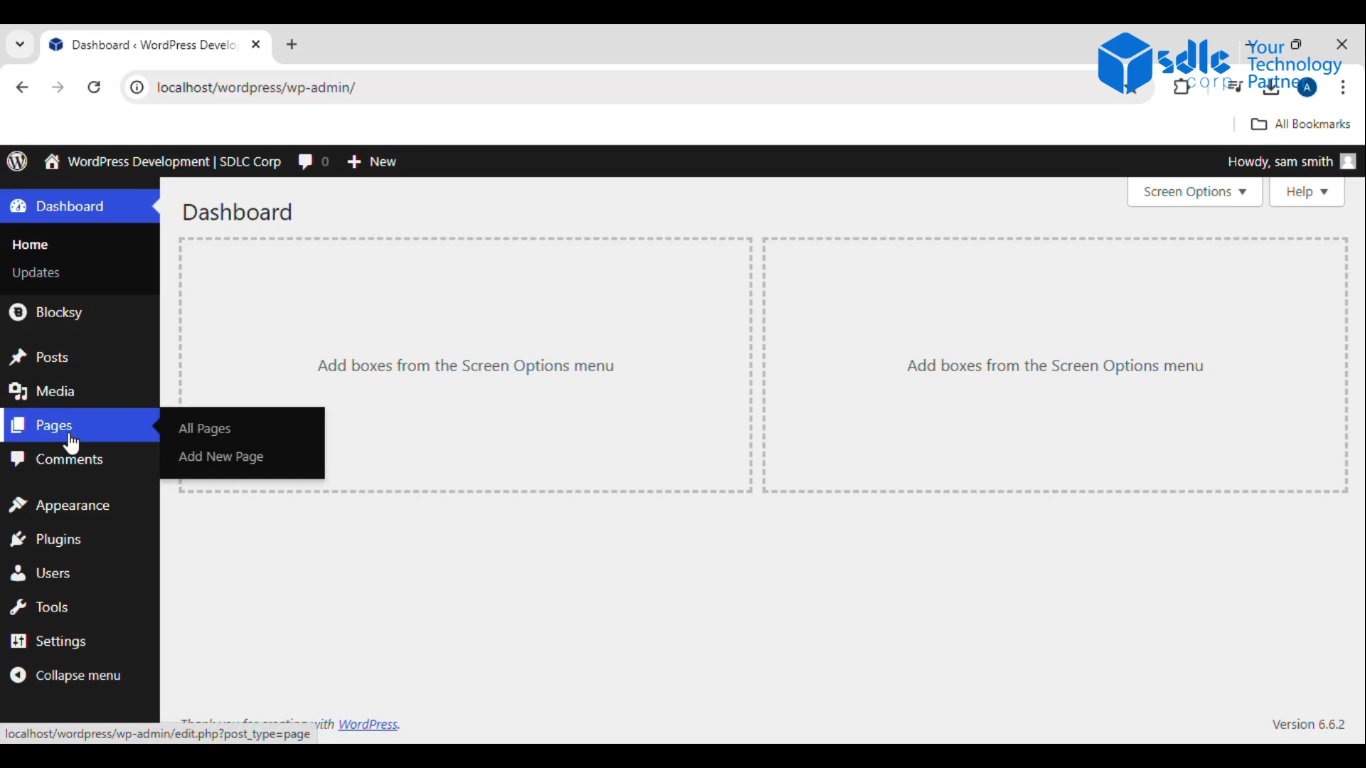The image size is (1366, 768).
Task: Open the Tools menu label
Action: (52, 607)
